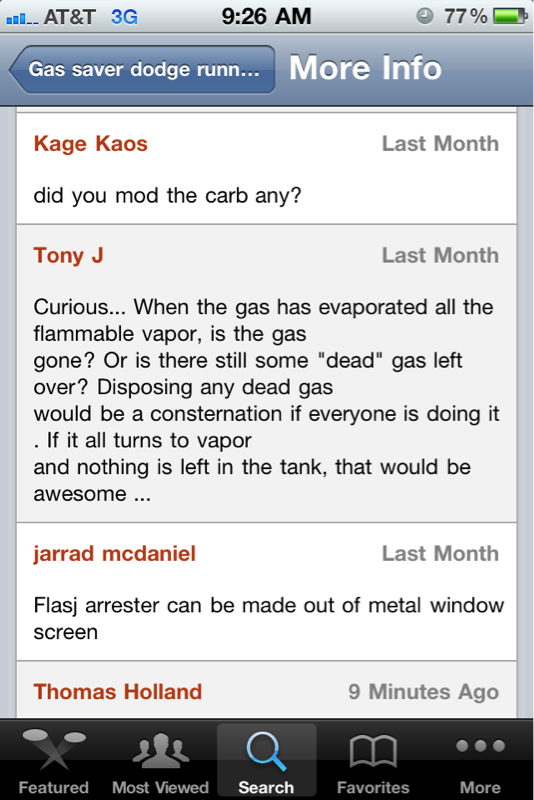Open Thomas Holland commenter name

[x=118, y=692]
